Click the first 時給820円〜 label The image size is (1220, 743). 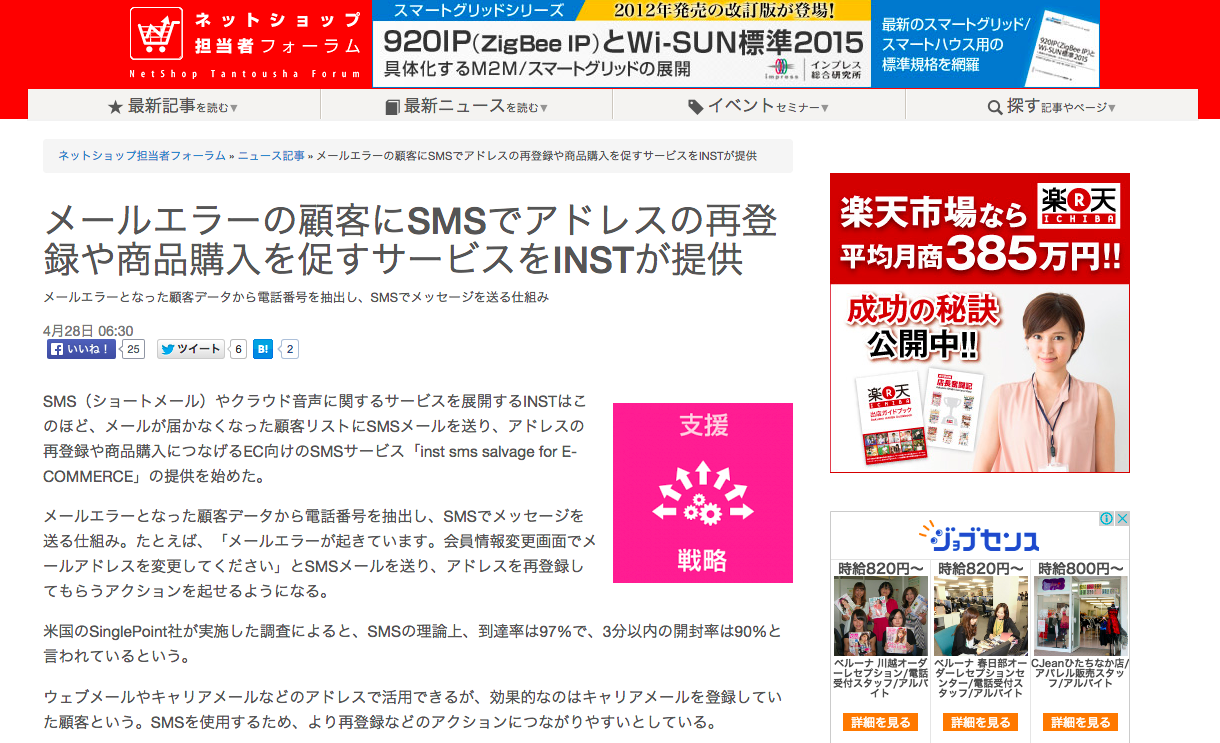point(881,567)
